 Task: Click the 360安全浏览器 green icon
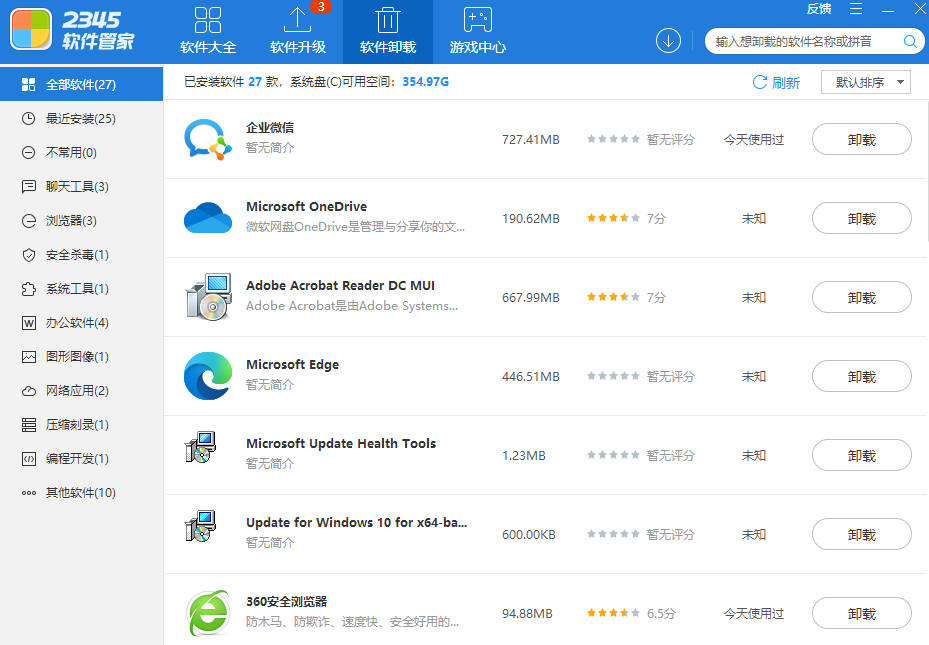[207, 613]
